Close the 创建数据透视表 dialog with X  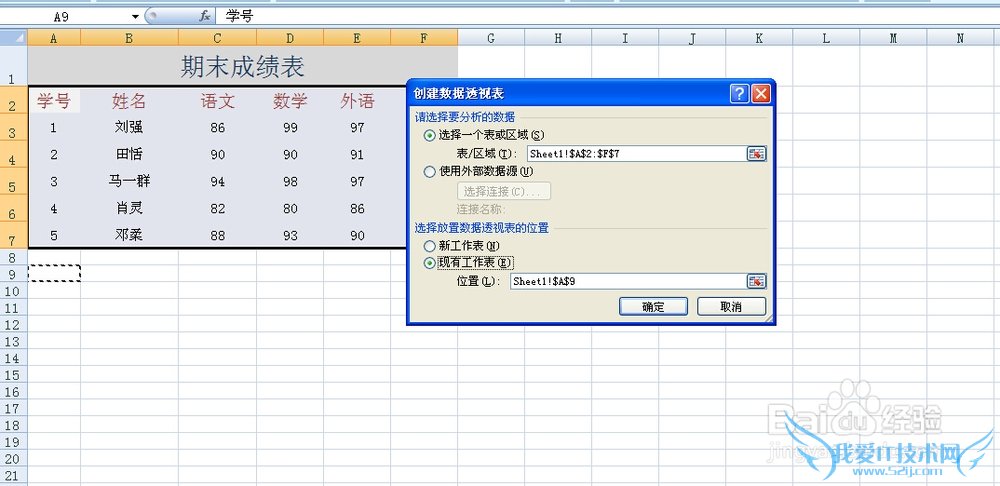[760, 94]
